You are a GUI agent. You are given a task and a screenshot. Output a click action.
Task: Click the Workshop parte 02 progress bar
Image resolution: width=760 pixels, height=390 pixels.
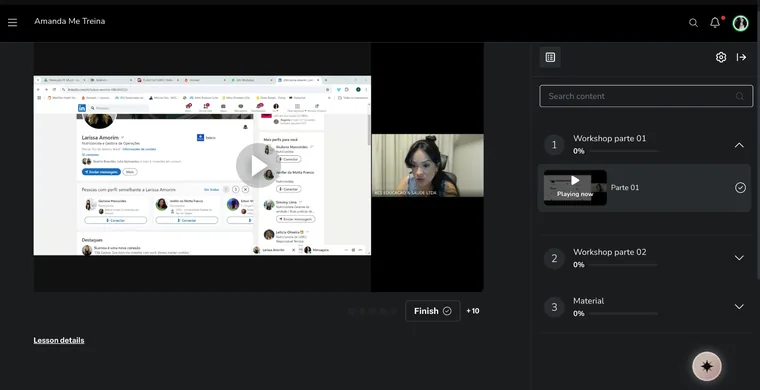pyautogui.click(x=623, y=265)
